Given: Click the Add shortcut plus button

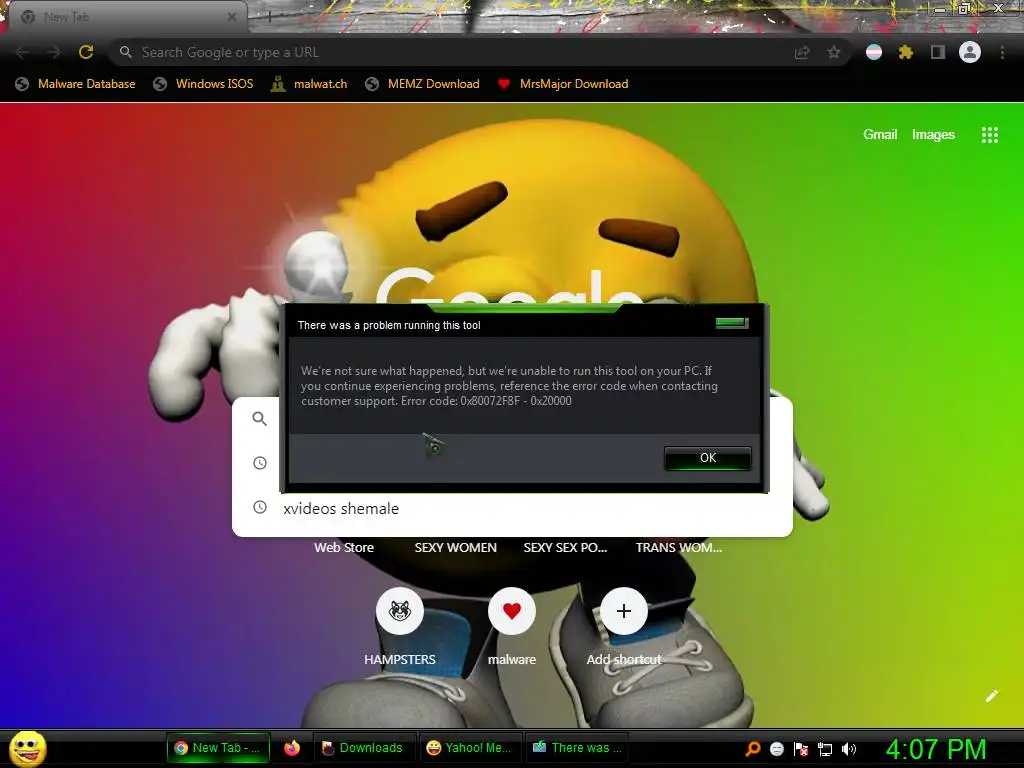Looking at the screenshot, I should click(x=624, y=611).
